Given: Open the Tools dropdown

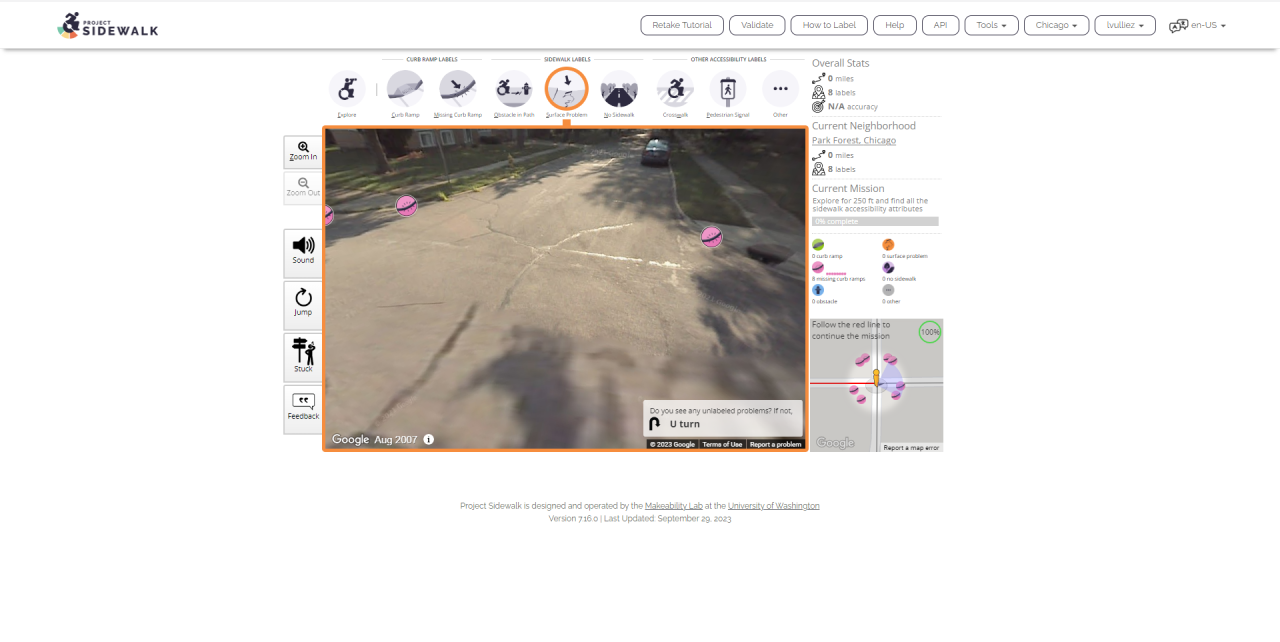Looking at the screenshot, I should pyautogui.click(x=992, y=25).
